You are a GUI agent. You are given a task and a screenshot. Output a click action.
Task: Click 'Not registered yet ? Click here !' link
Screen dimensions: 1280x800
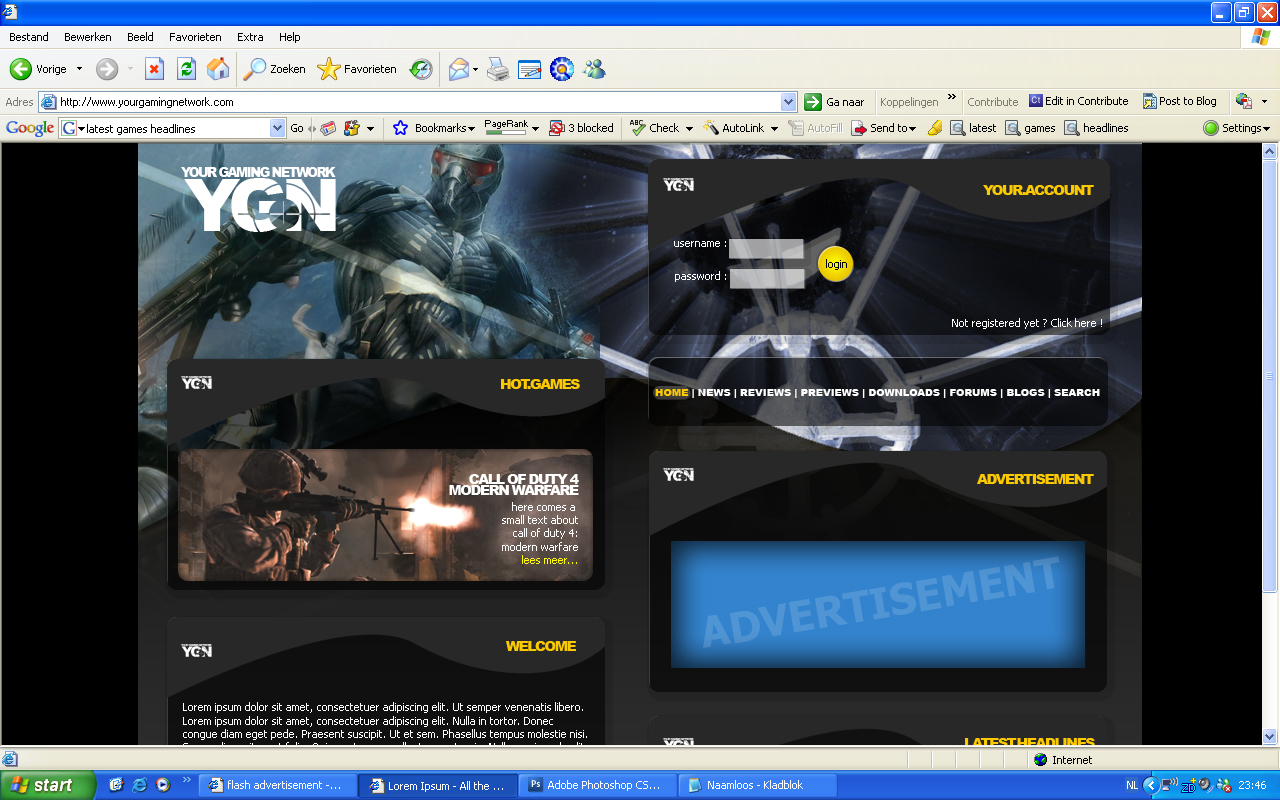1027,323
